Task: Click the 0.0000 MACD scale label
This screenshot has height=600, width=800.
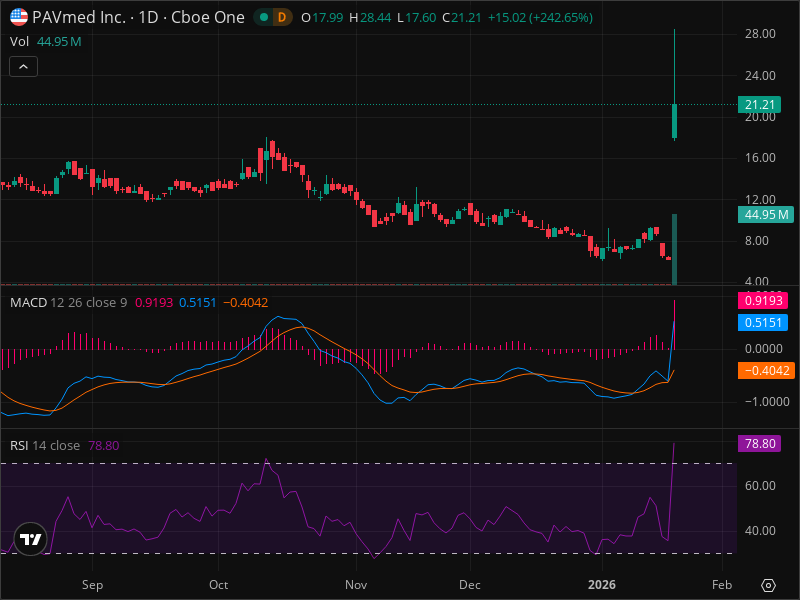Action: pyautogui.click(x=763, y=348)
